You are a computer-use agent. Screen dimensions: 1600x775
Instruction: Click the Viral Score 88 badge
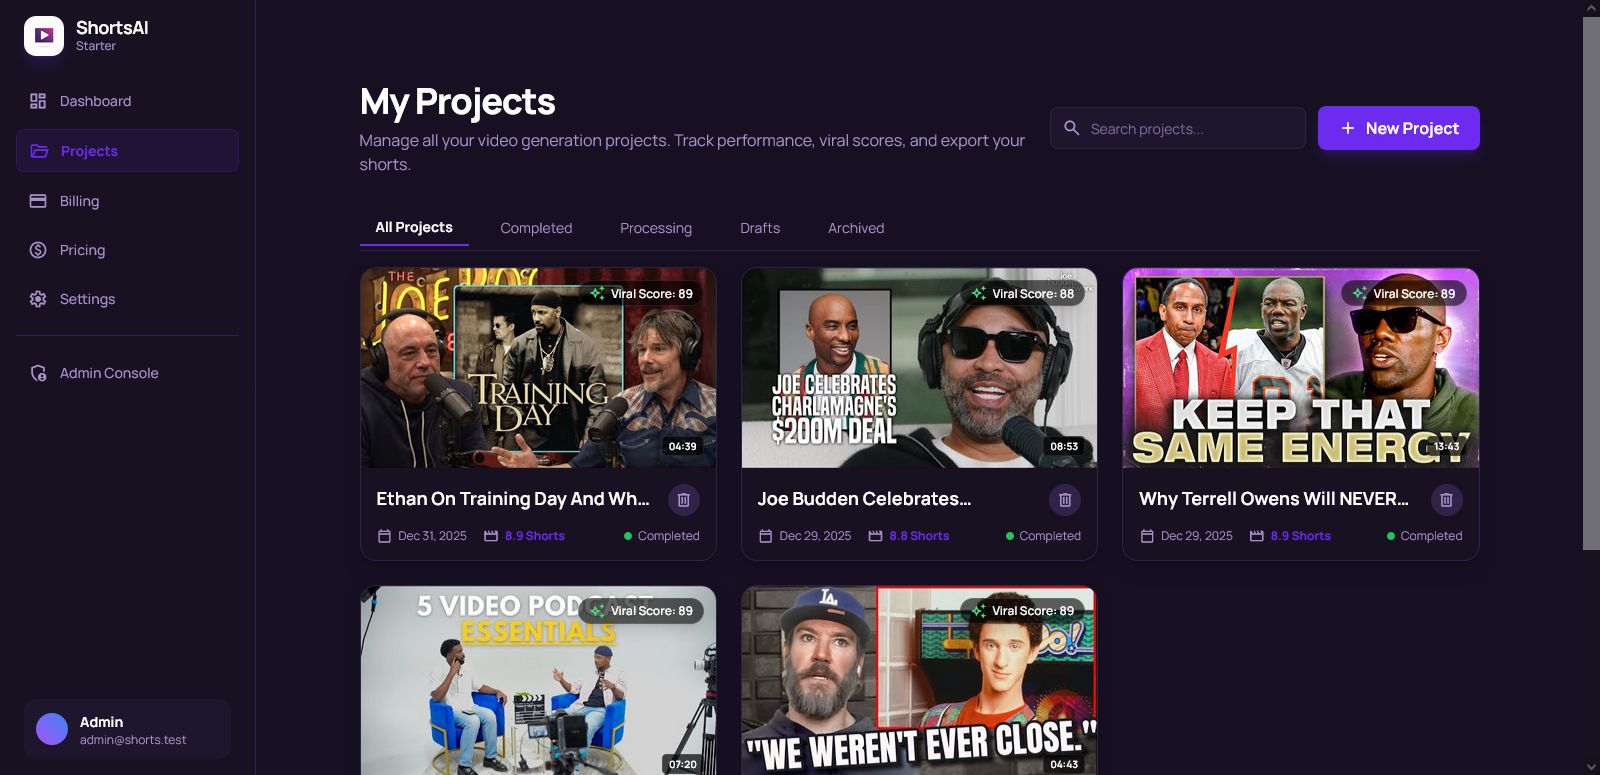click(1023, 294)
